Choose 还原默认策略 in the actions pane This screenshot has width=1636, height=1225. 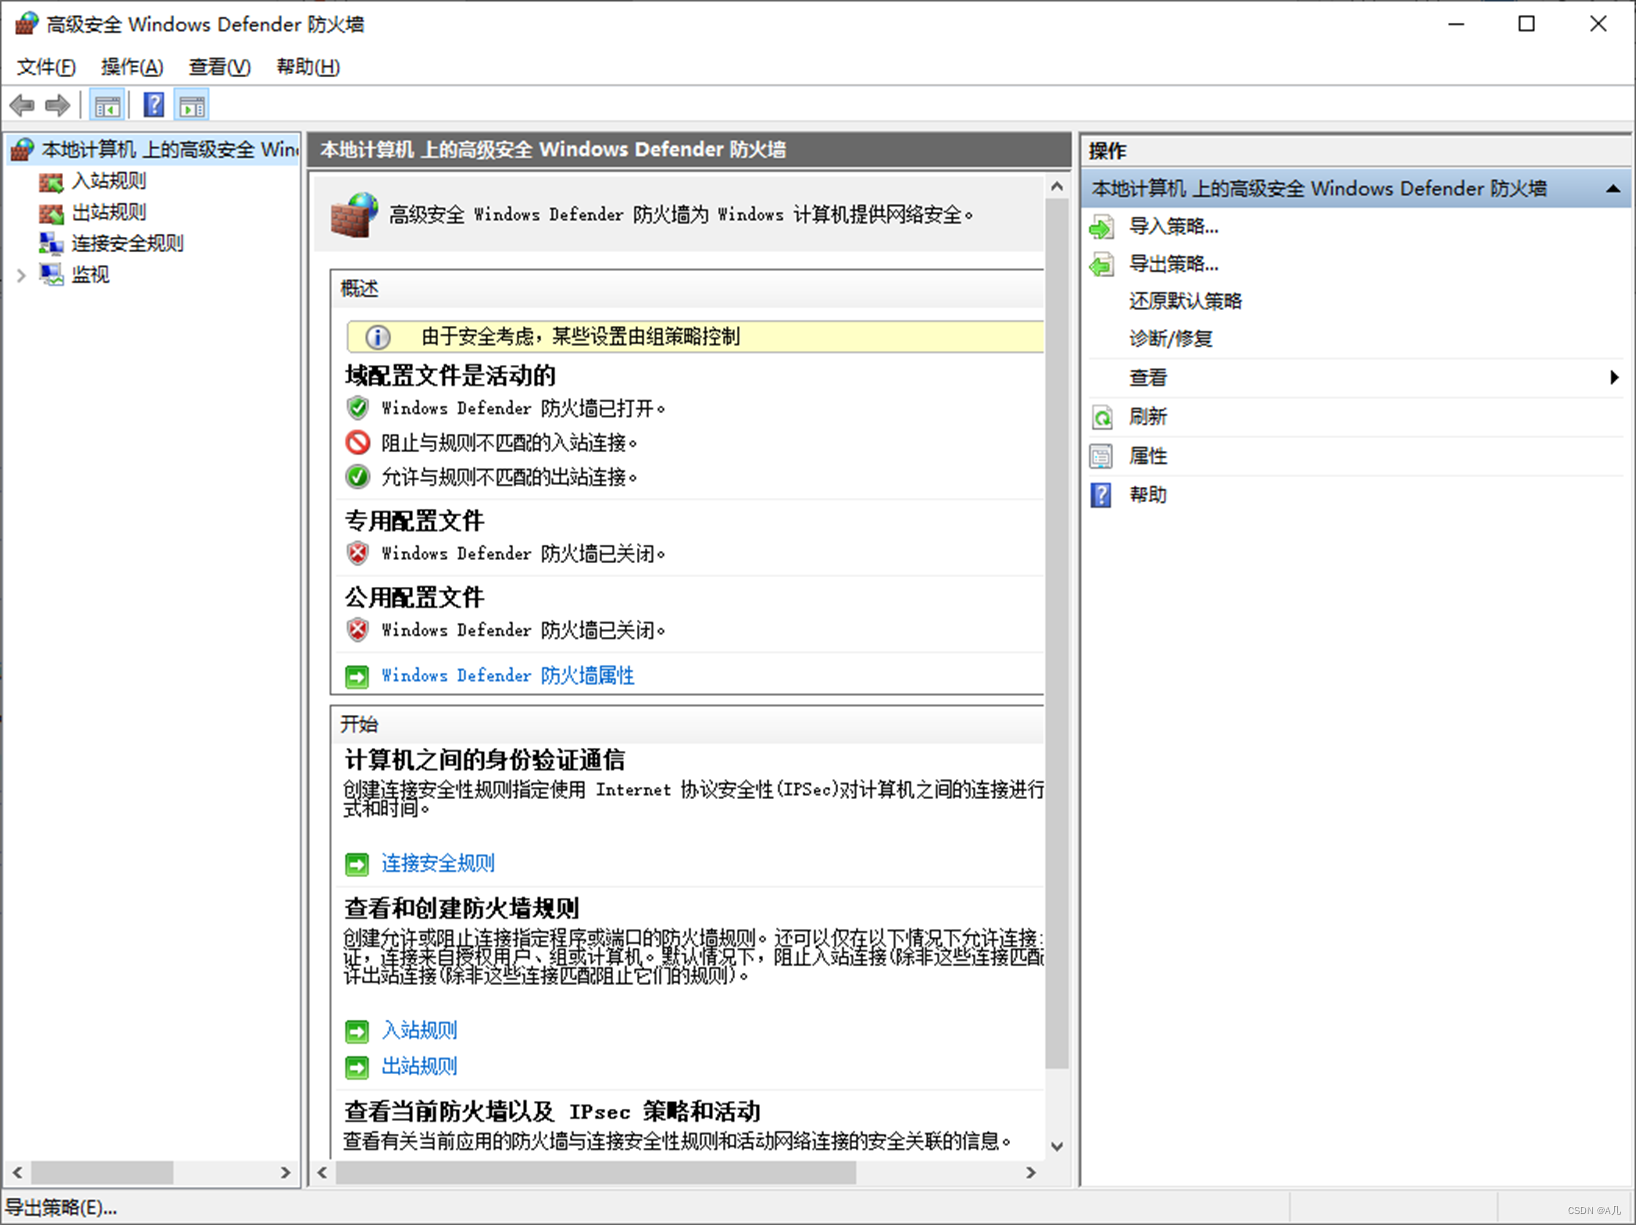tap(1185, 301)
